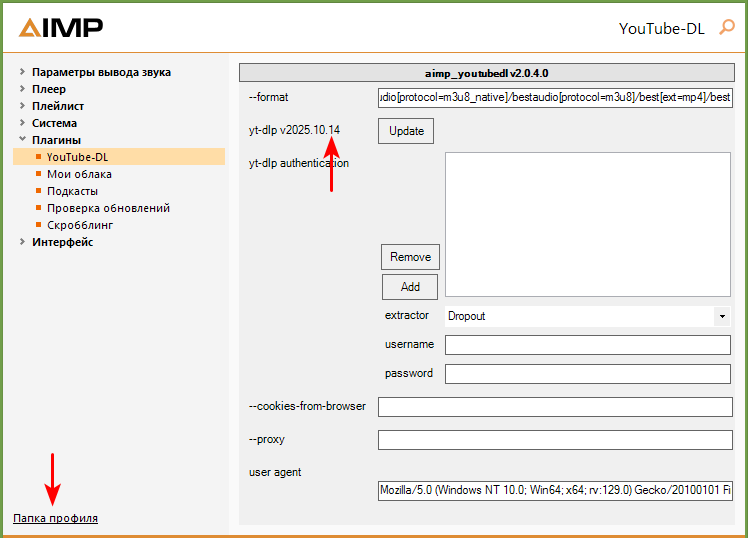Focus the --cookies-from-browser text field

click(554, 407)
